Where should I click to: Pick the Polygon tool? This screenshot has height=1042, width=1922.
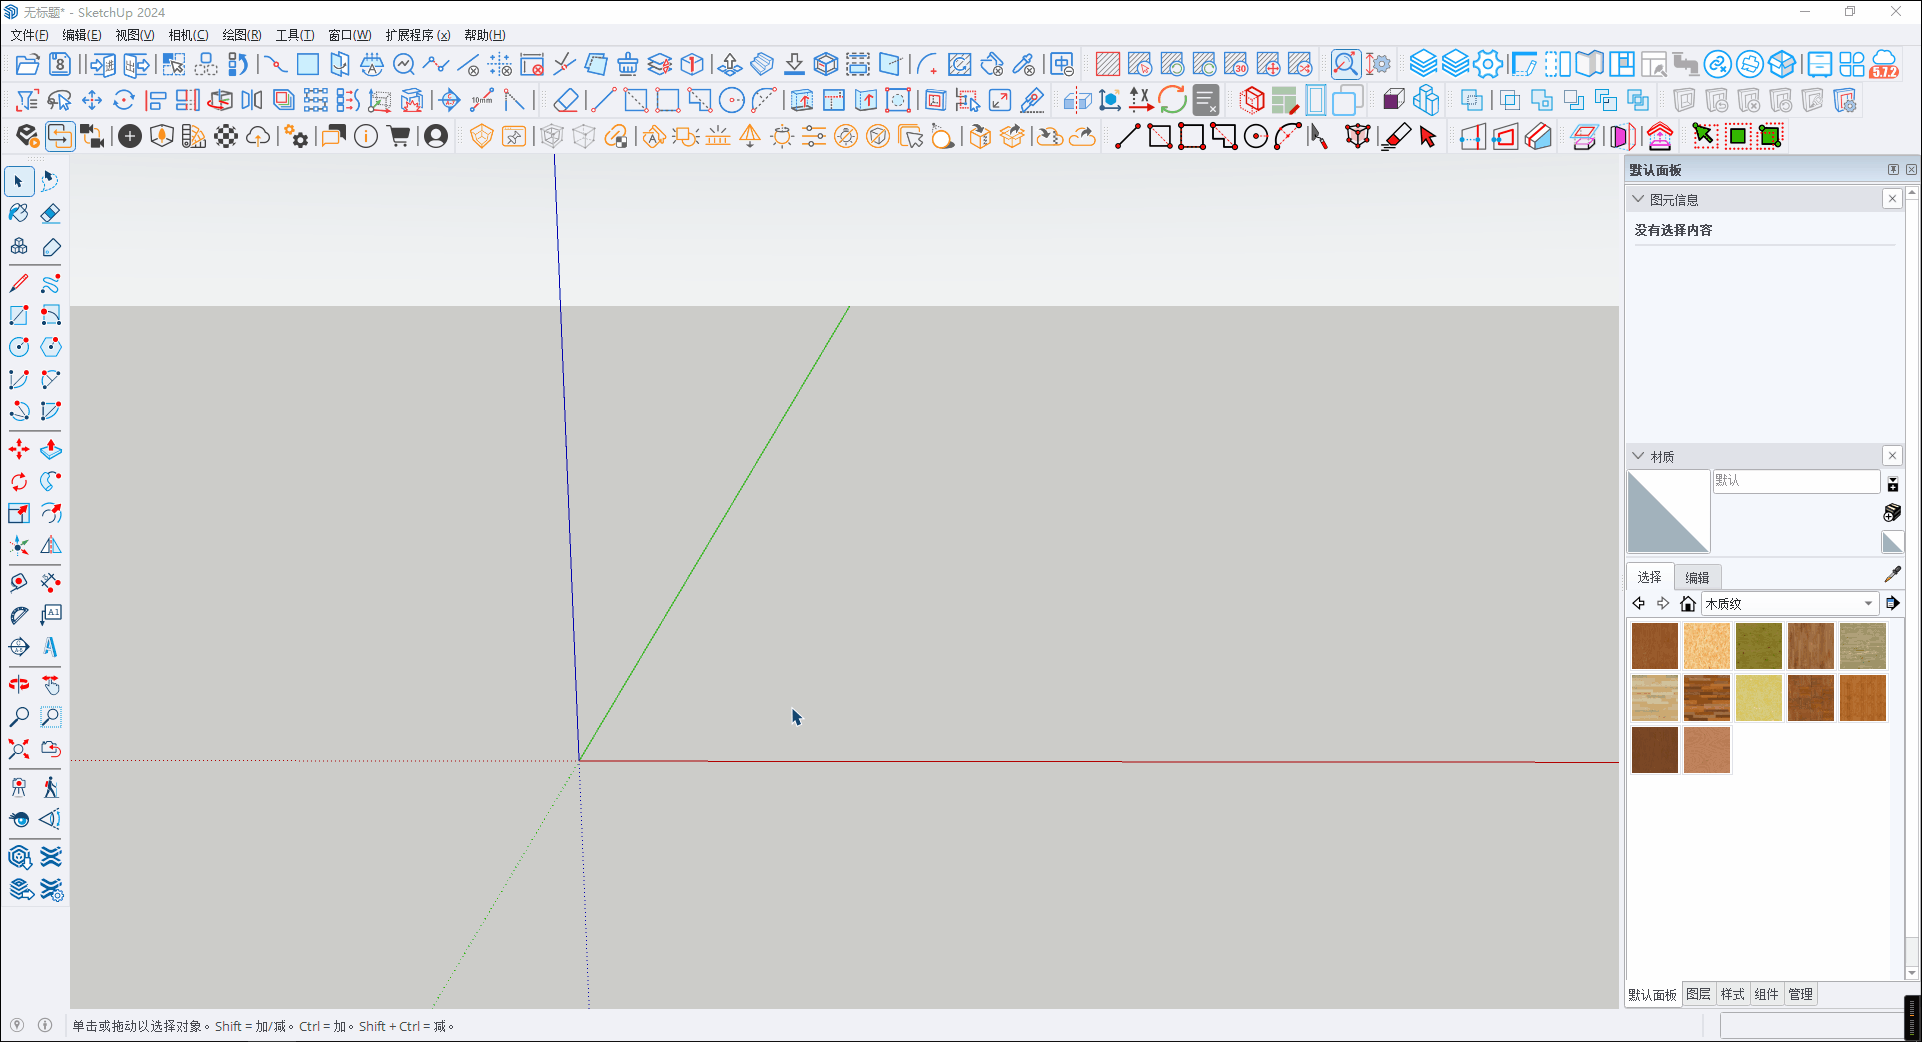pyautogui.click(x=51, y=347)
